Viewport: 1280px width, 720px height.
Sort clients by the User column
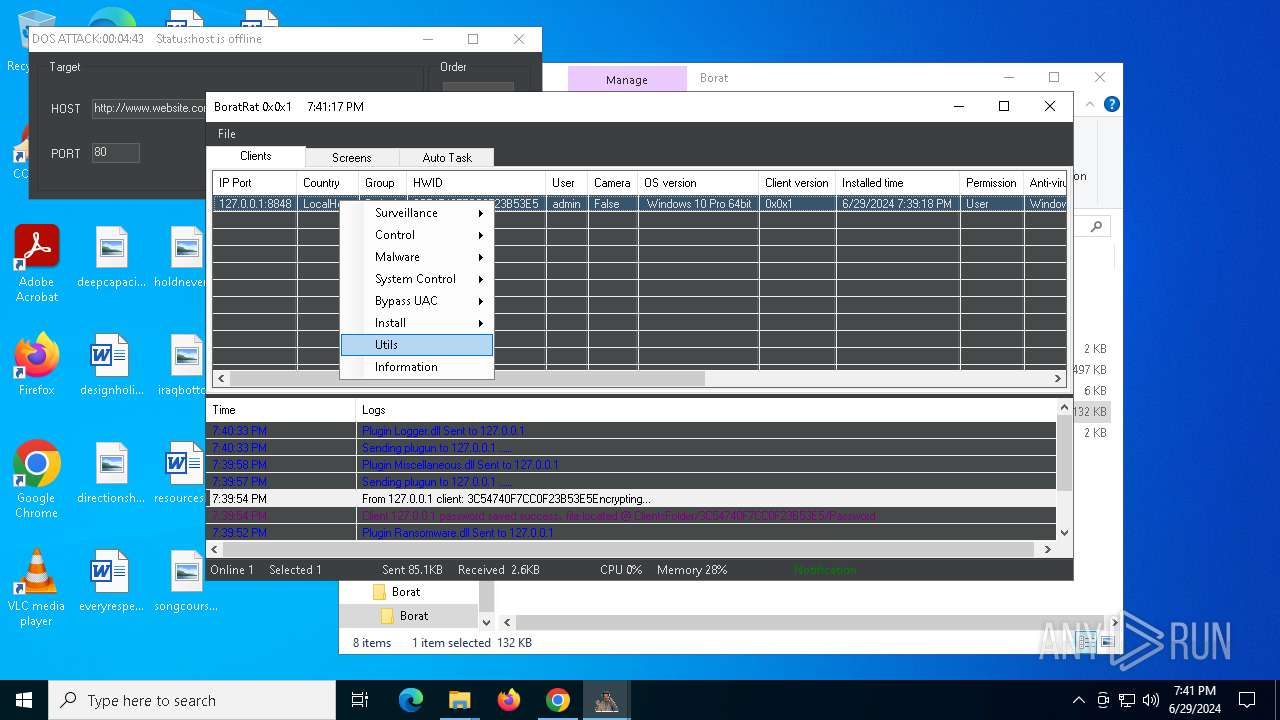pos(567,183)
